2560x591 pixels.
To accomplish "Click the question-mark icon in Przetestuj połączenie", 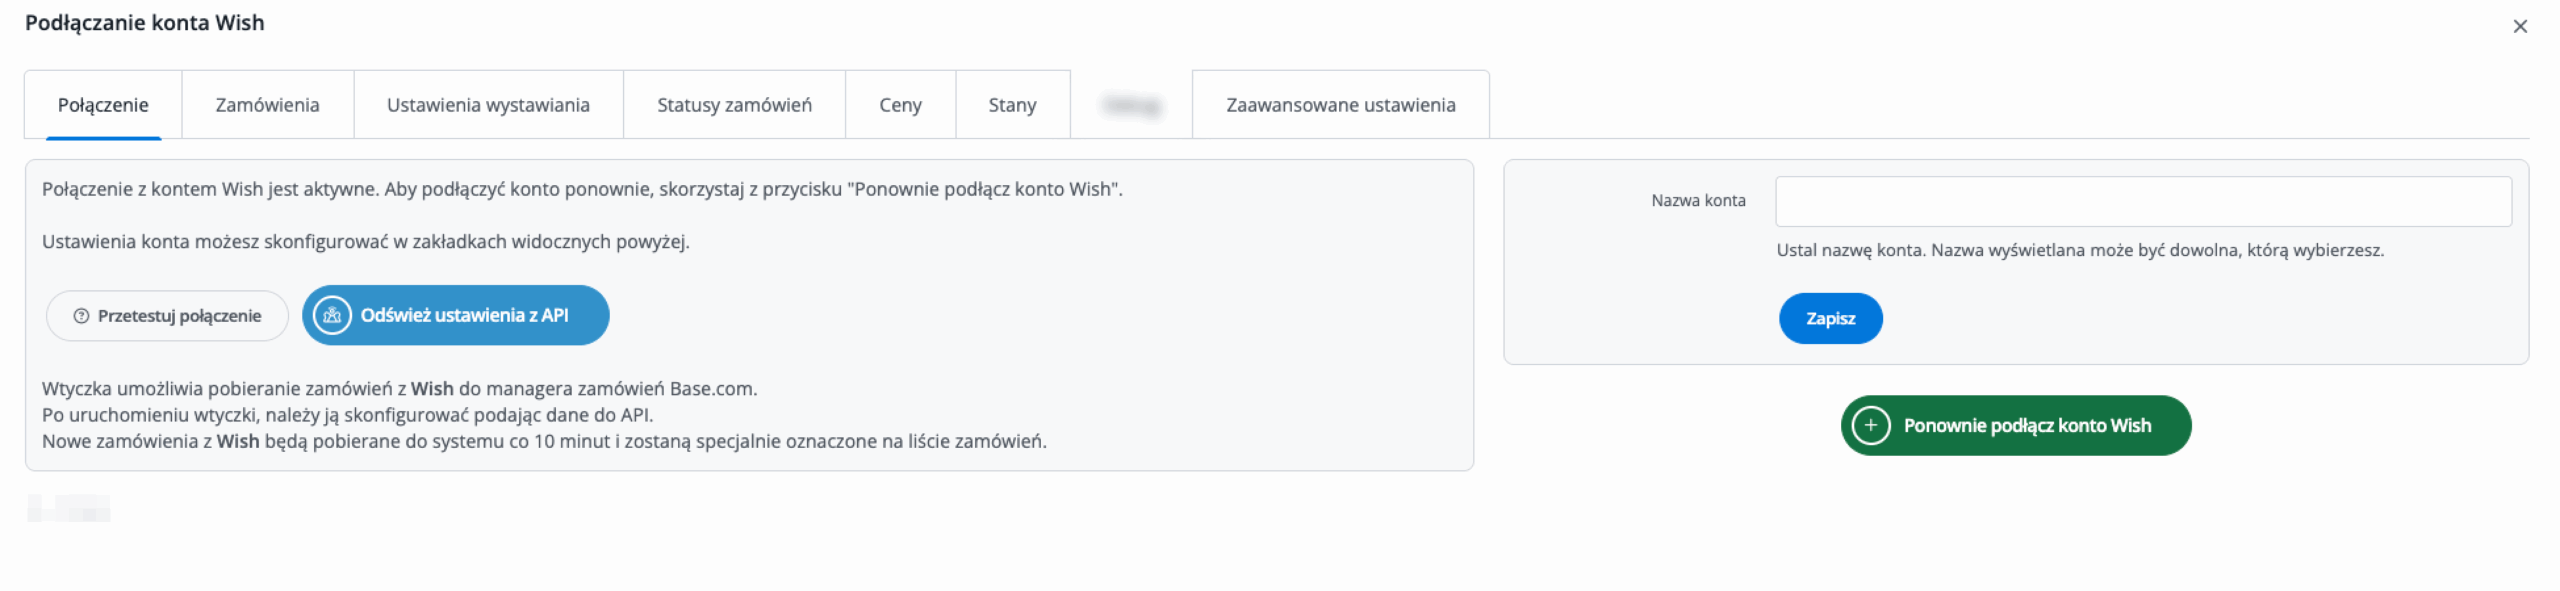I will 82,316.
